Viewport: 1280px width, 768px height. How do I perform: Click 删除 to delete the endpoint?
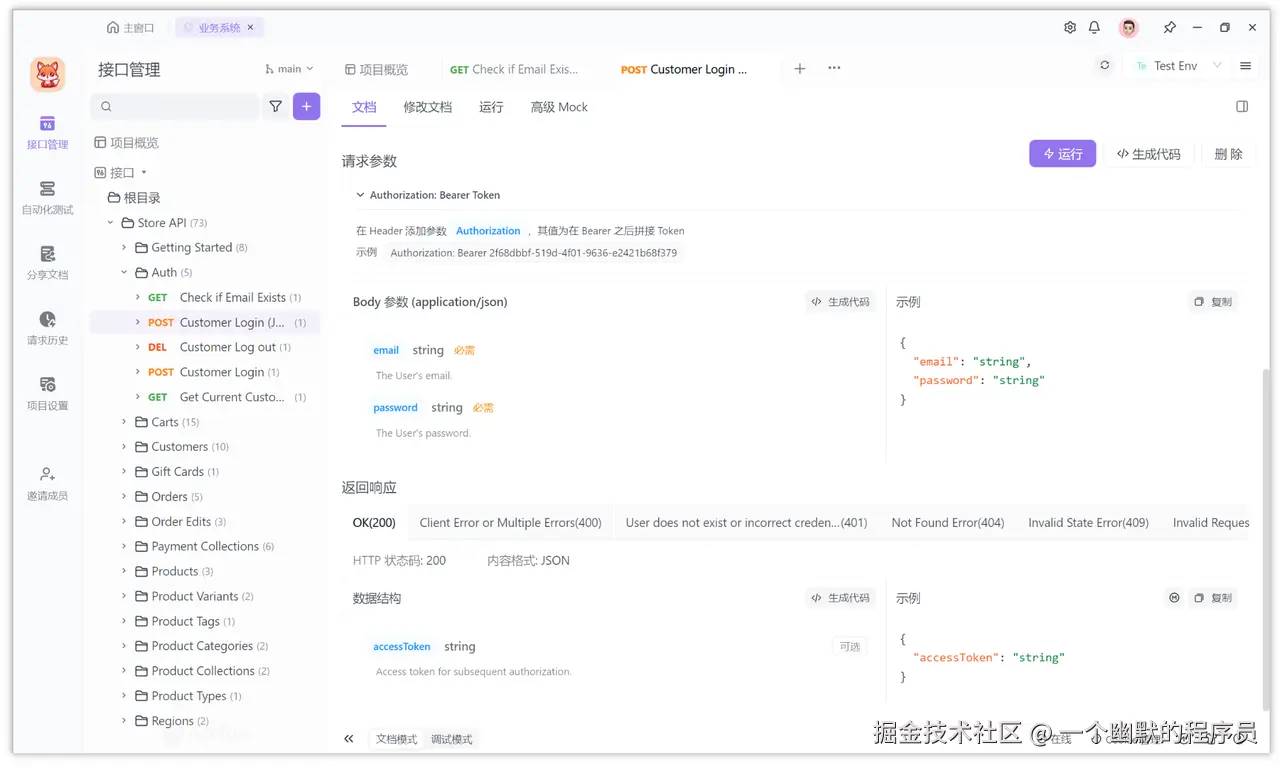pos(1227,153)
